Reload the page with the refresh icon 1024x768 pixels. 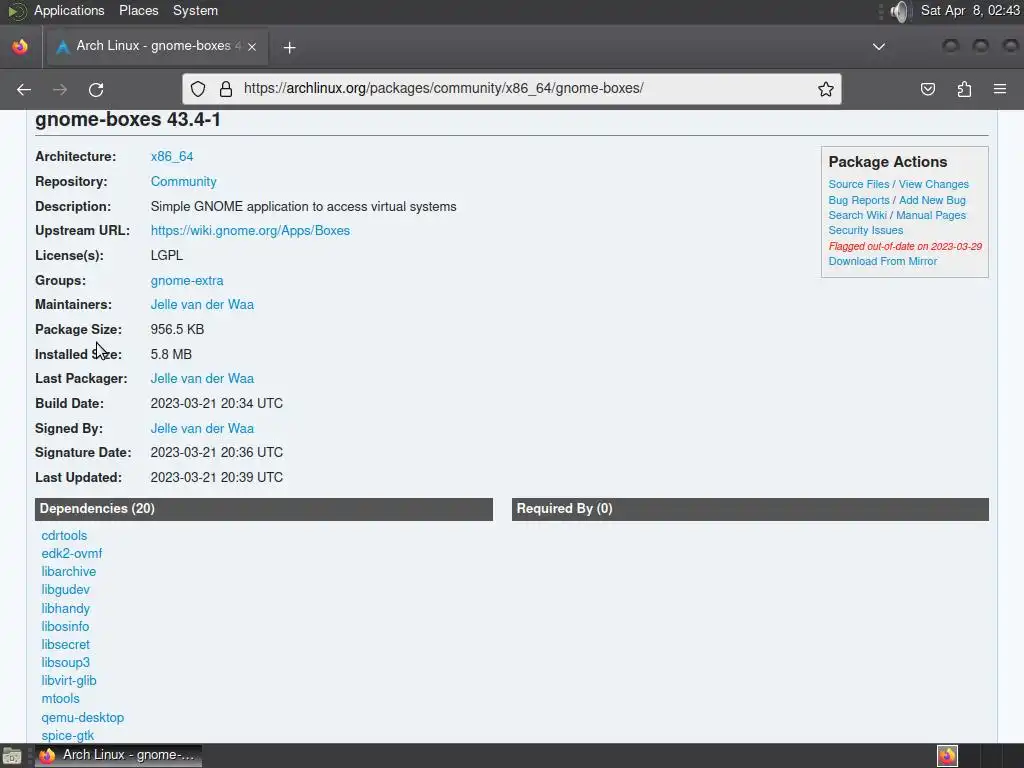(96, 89)
